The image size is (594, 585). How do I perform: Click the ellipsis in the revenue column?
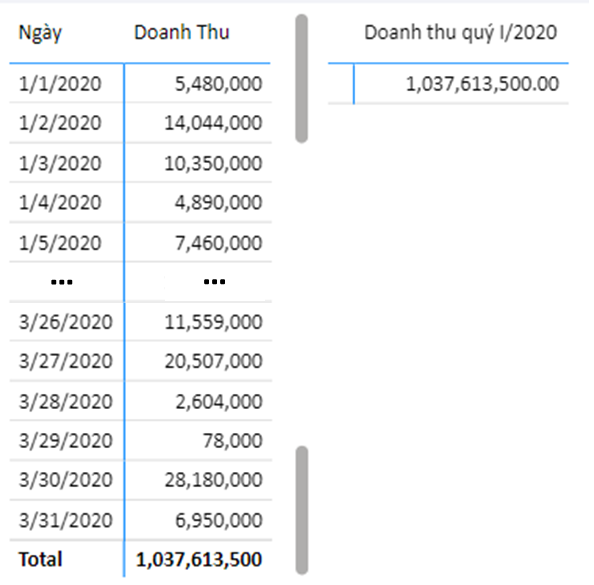[x=214, y=282]
